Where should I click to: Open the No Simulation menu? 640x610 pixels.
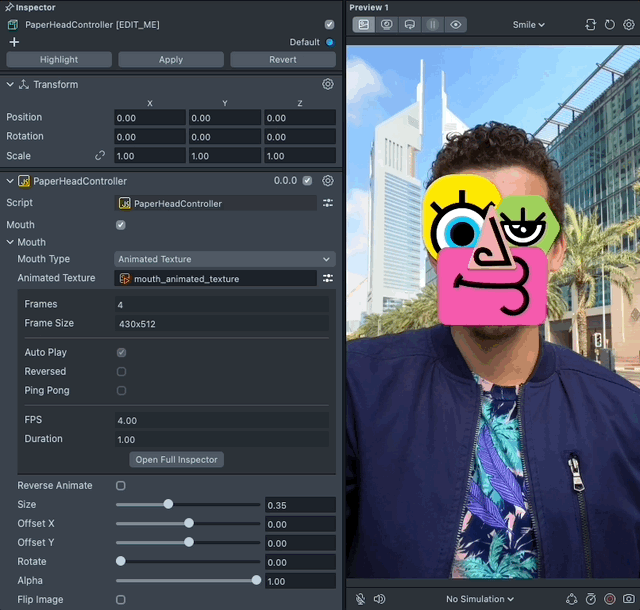pos(480,599)
